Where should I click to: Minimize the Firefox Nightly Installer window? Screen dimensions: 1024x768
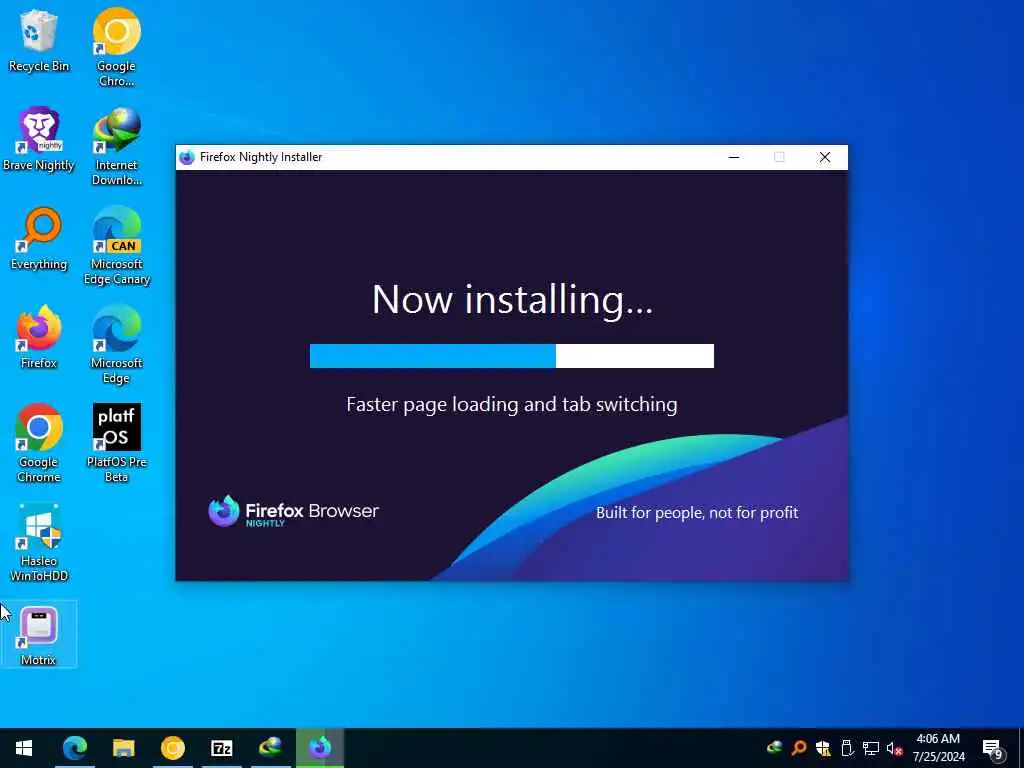[x=733, y=157]
